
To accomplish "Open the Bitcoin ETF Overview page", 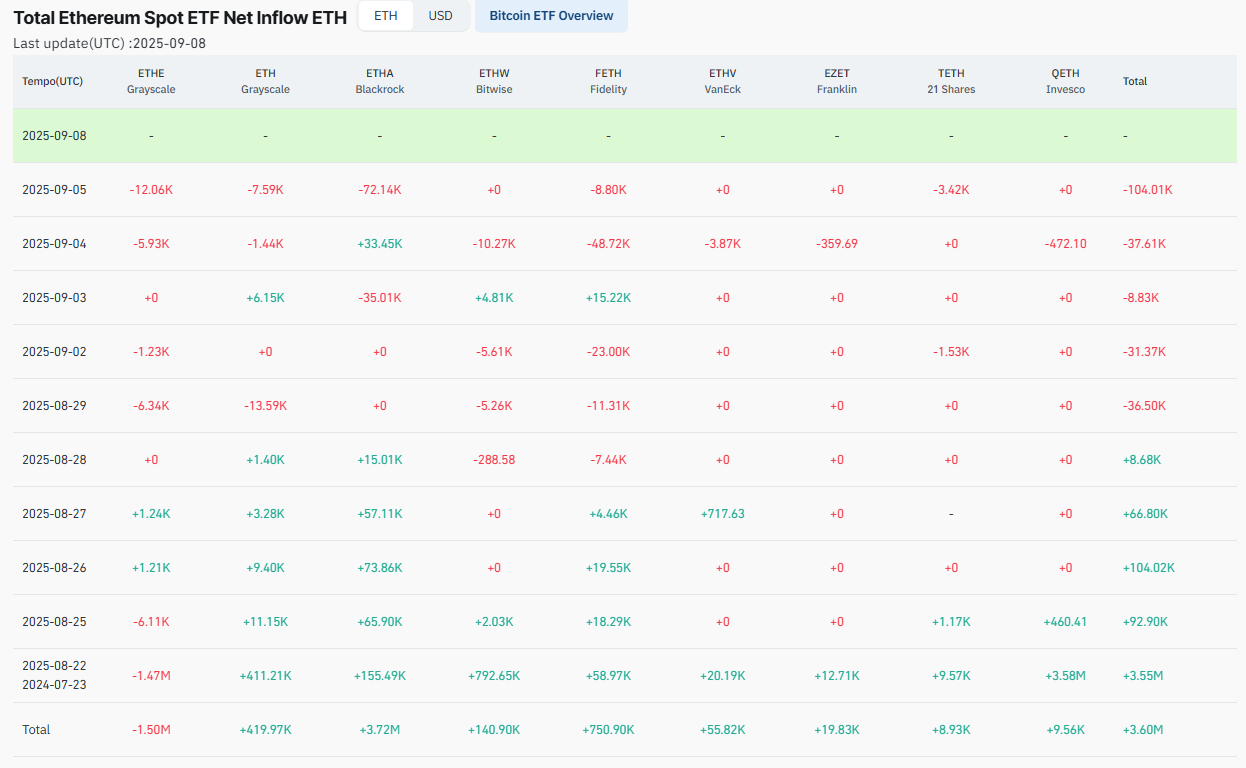I will click(551, 16).
